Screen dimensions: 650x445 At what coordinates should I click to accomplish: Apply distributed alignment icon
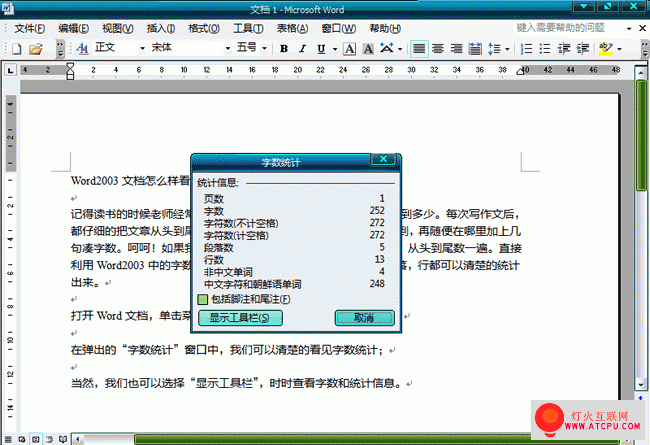click(x=475, y=49)
